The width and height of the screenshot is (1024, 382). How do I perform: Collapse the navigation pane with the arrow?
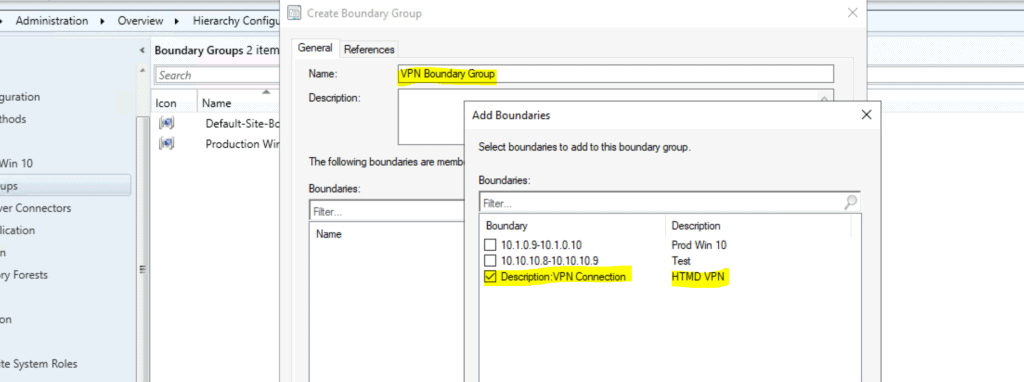pos(142,50)
